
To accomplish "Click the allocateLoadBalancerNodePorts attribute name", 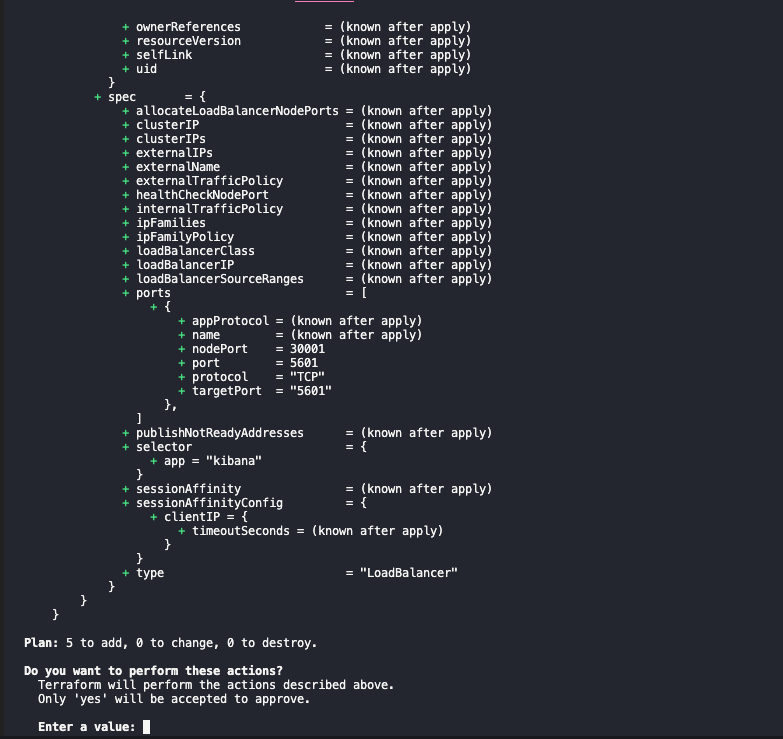I will click(x=237, y=111).
